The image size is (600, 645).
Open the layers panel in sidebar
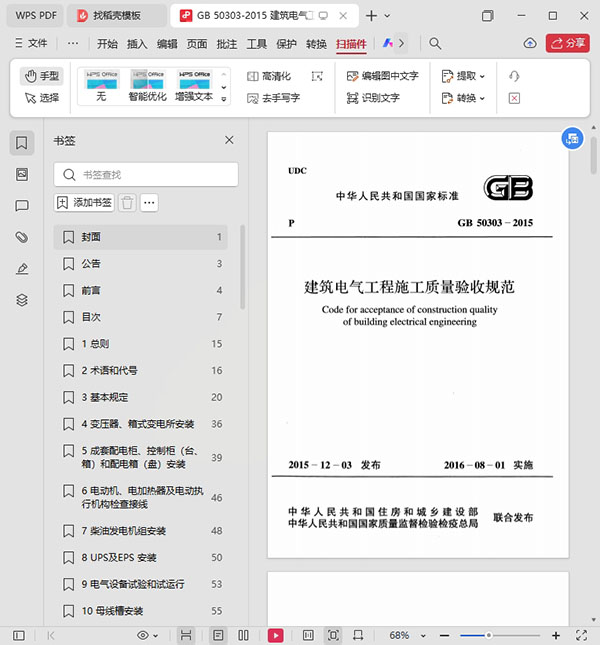22,300
